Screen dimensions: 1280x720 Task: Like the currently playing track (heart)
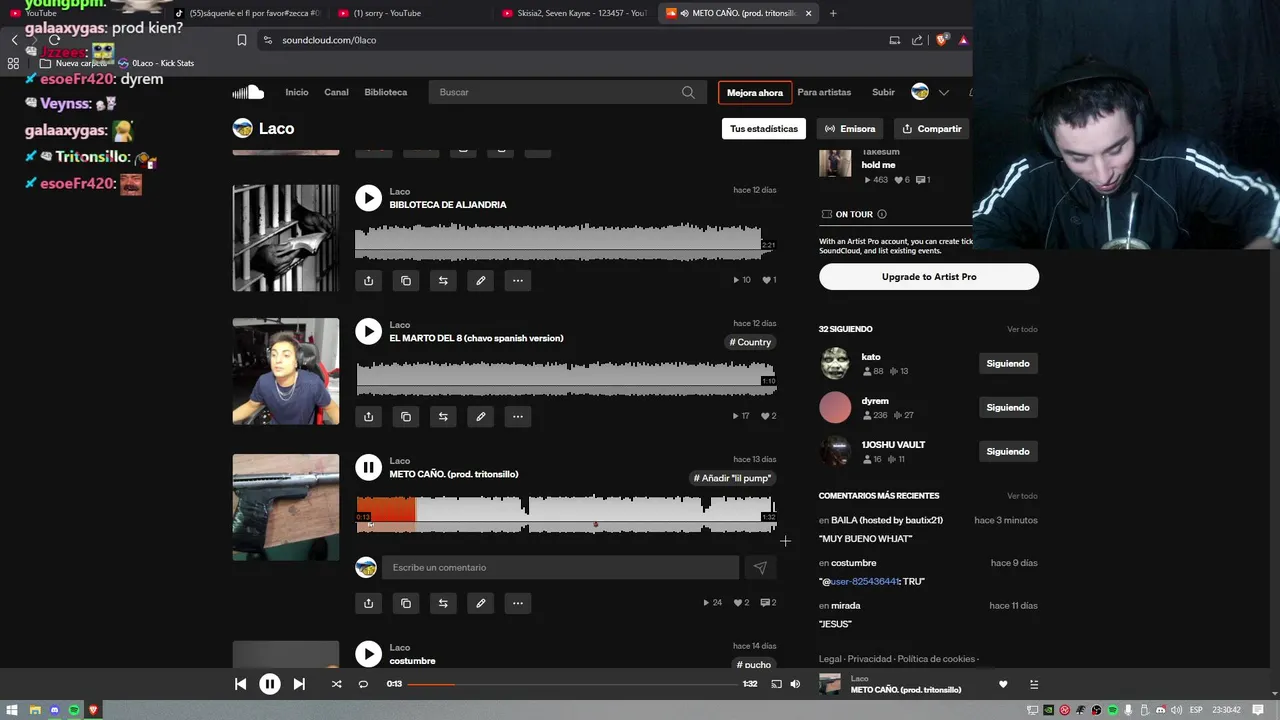coord(1003,684)
